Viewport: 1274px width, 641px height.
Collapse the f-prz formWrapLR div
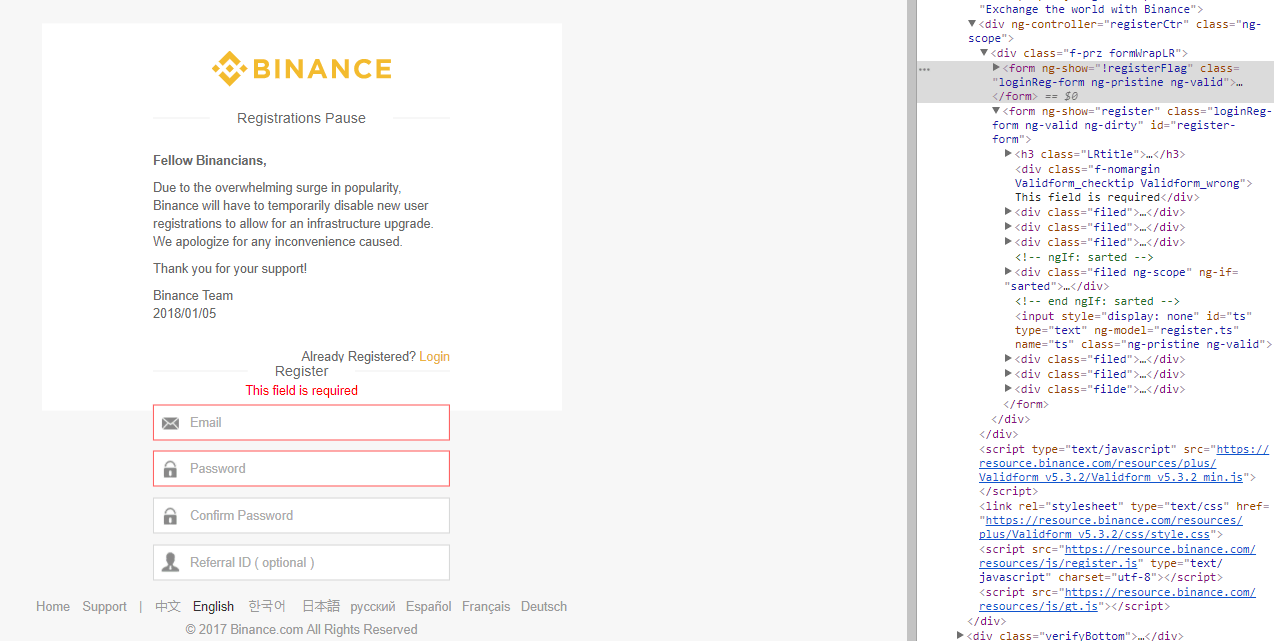(x=984, y=53)
